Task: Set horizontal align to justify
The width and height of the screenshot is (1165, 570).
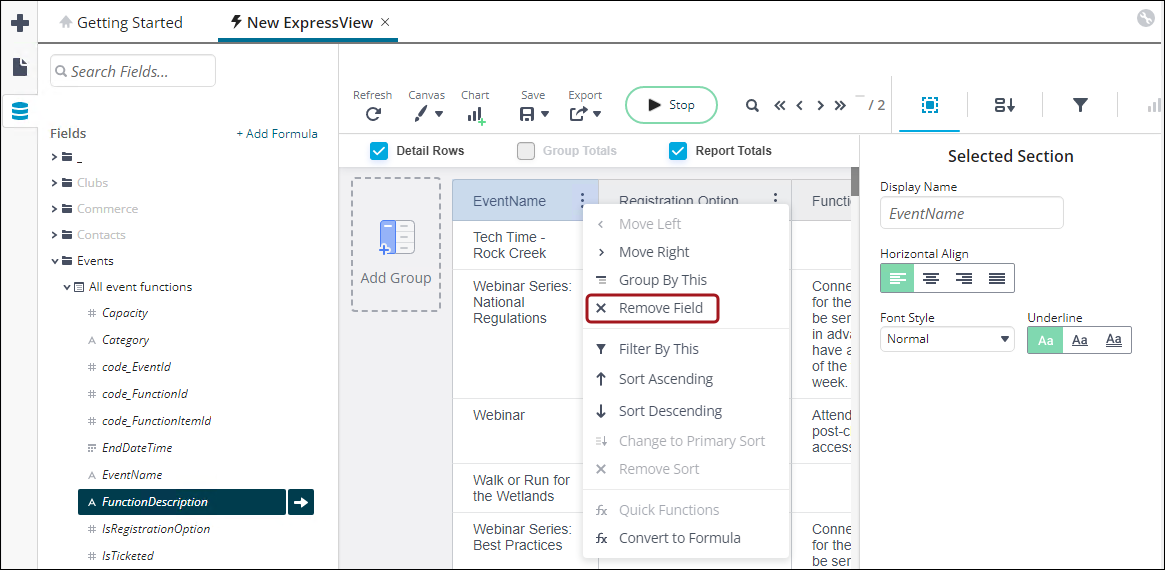Action: [x=997, y=279]
